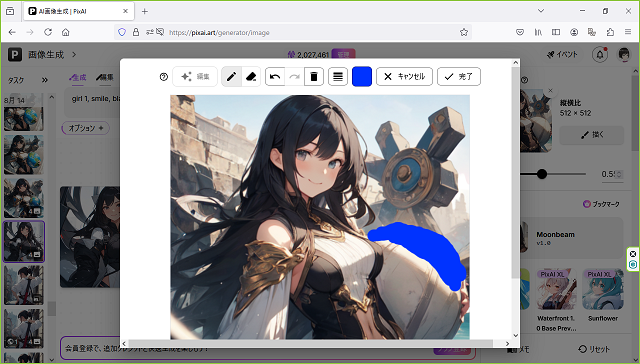640x364 pixels.
Task: Click site padlock security icon
Action: pos(136,32)
